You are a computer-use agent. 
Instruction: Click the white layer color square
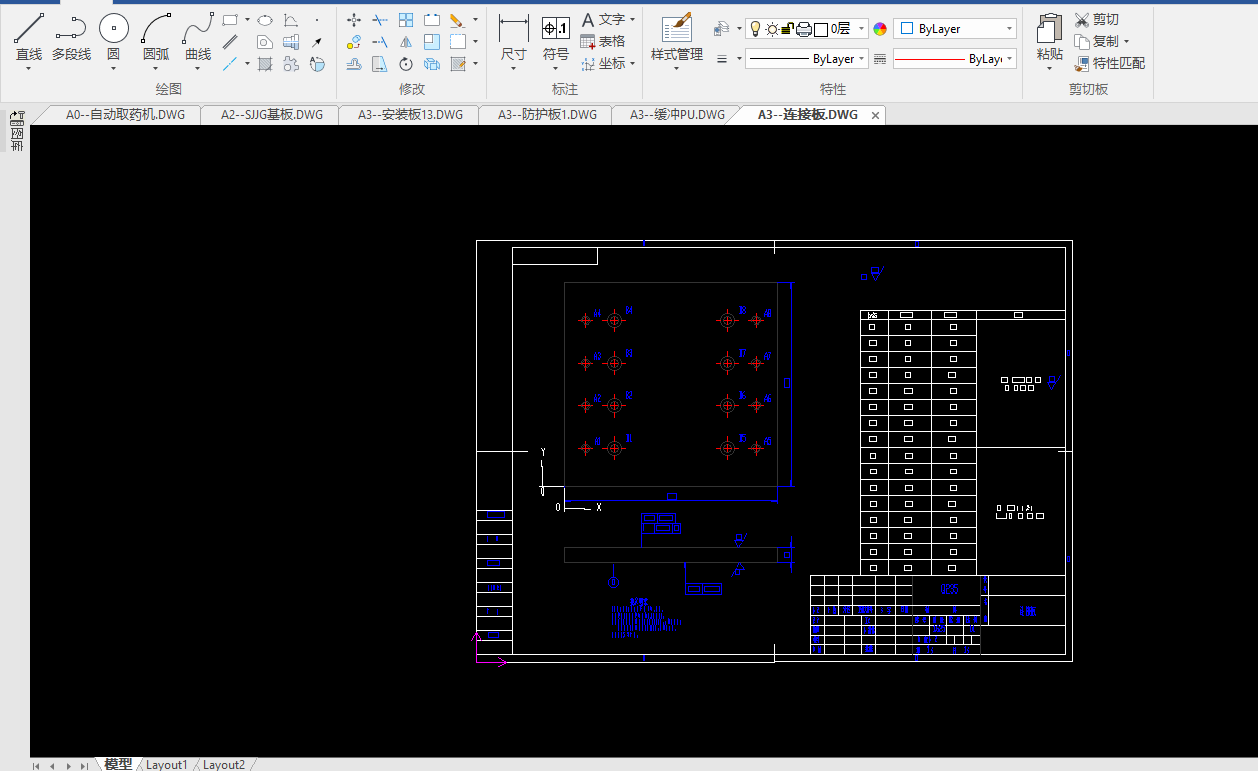pyautogui.click(x=821, y=29)
